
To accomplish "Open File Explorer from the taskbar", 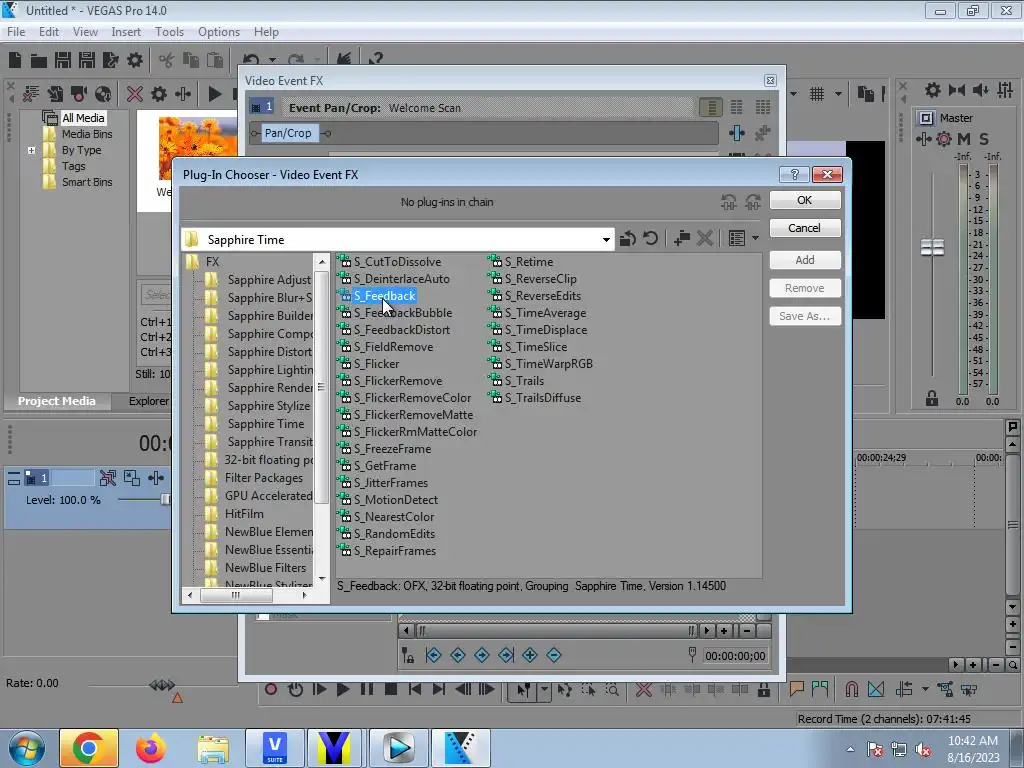I will [213, 748].
